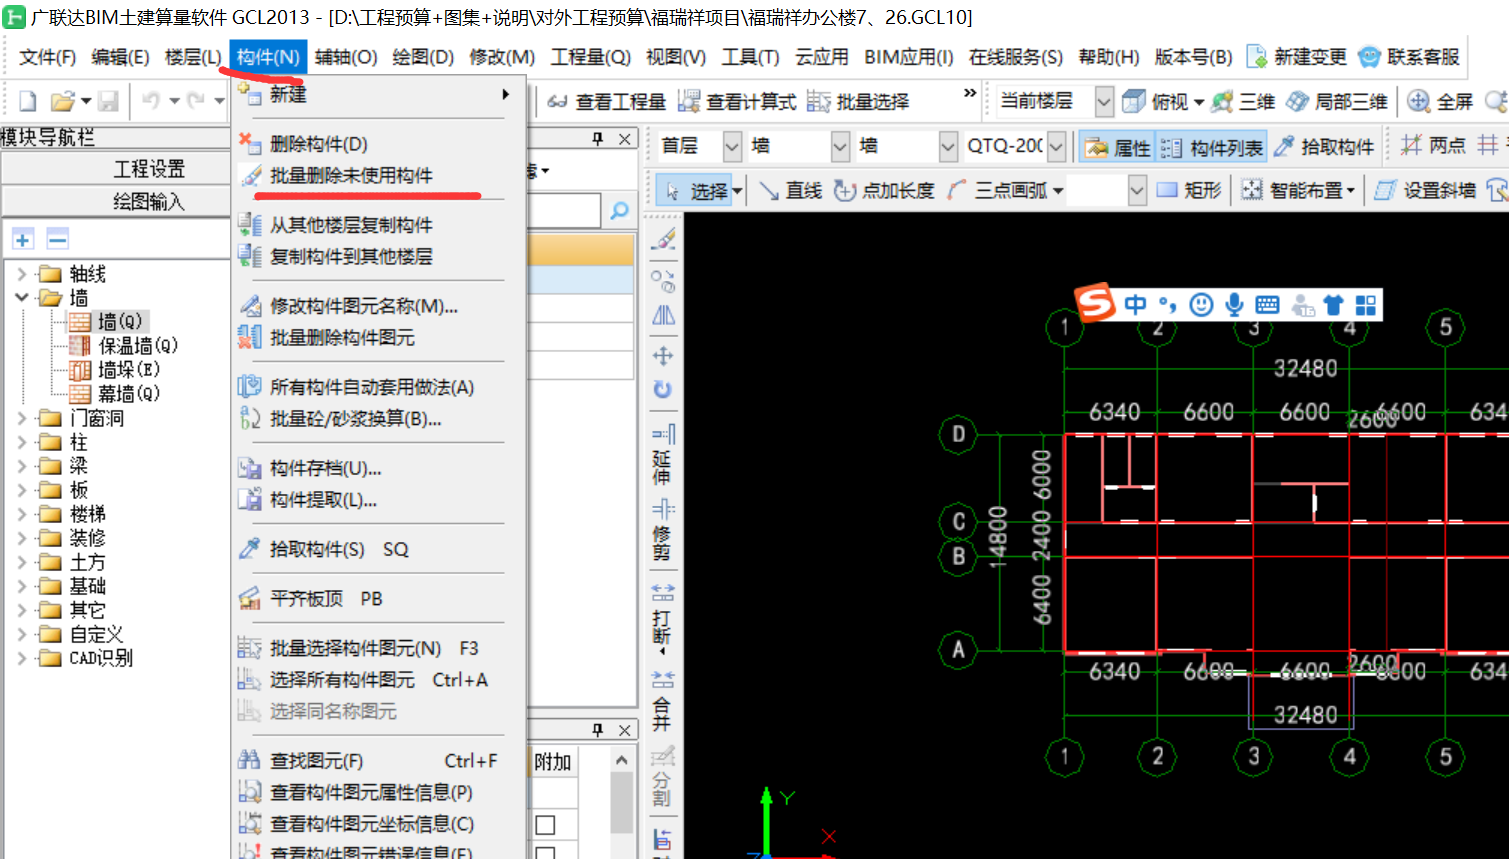The height and width of the screenshot is (859, 1509).
Task: Activate 局部三维 view
Action: tap(1337, 101)
